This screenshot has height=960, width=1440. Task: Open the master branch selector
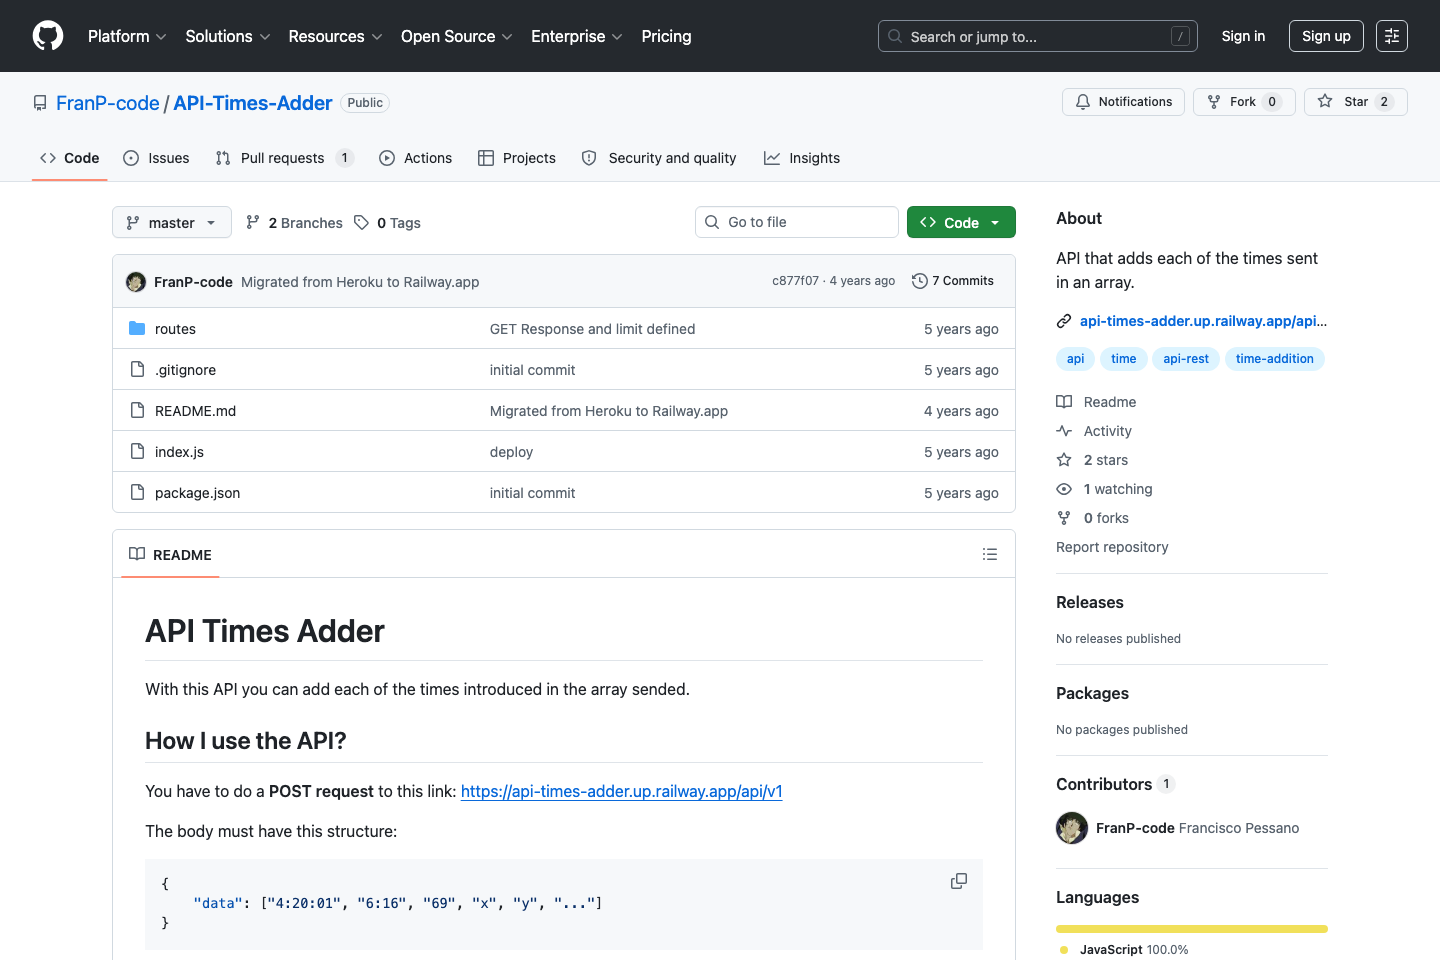171,222
